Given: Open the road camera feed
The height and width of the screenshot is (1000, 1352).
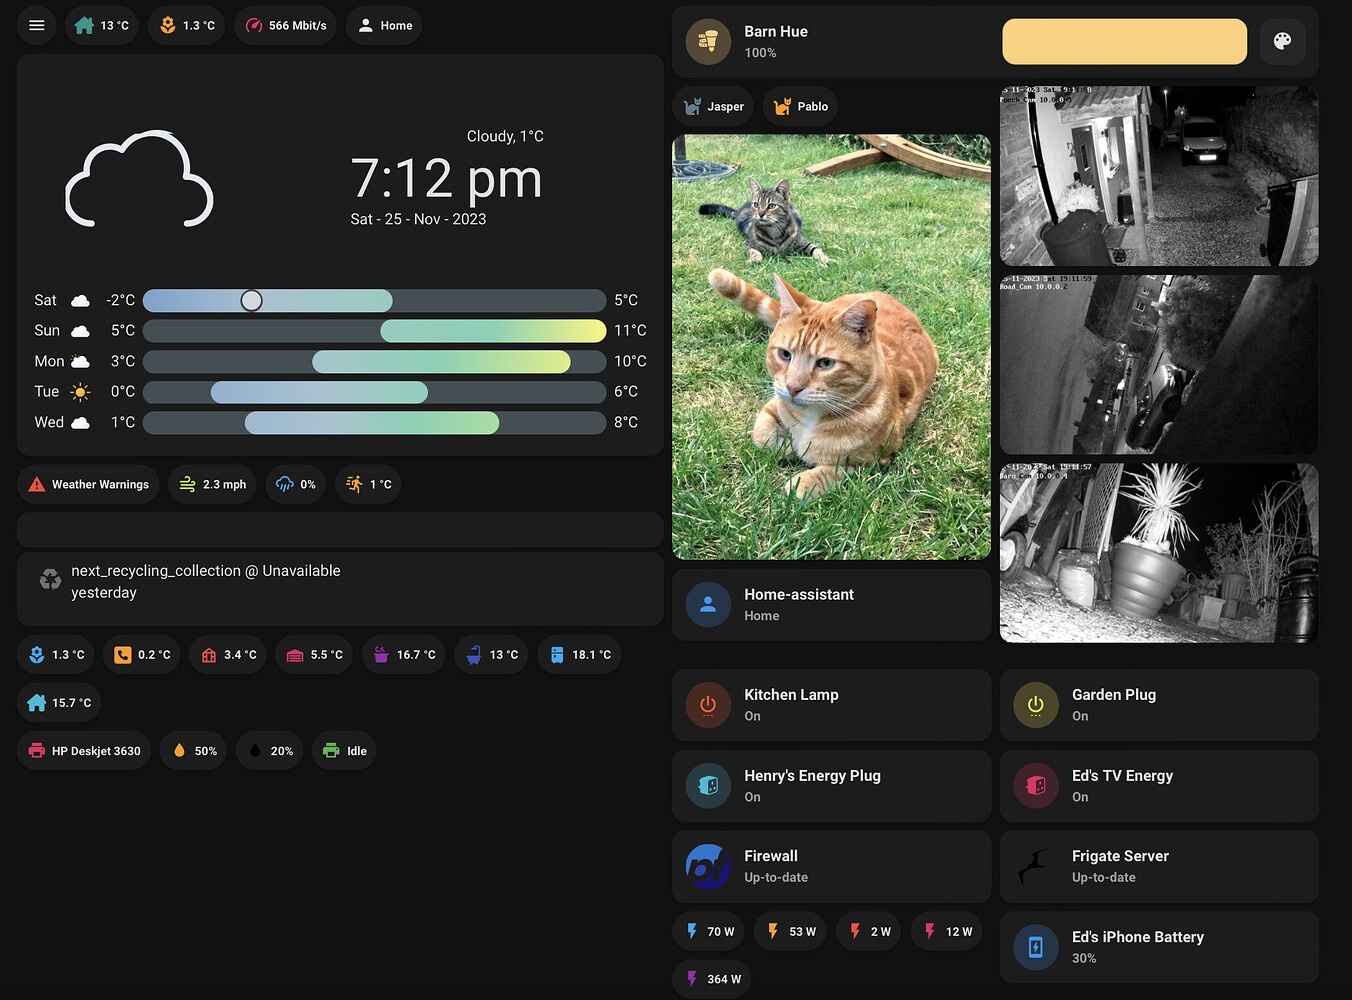Looking at the screenshot, I should click(1159, 365).
